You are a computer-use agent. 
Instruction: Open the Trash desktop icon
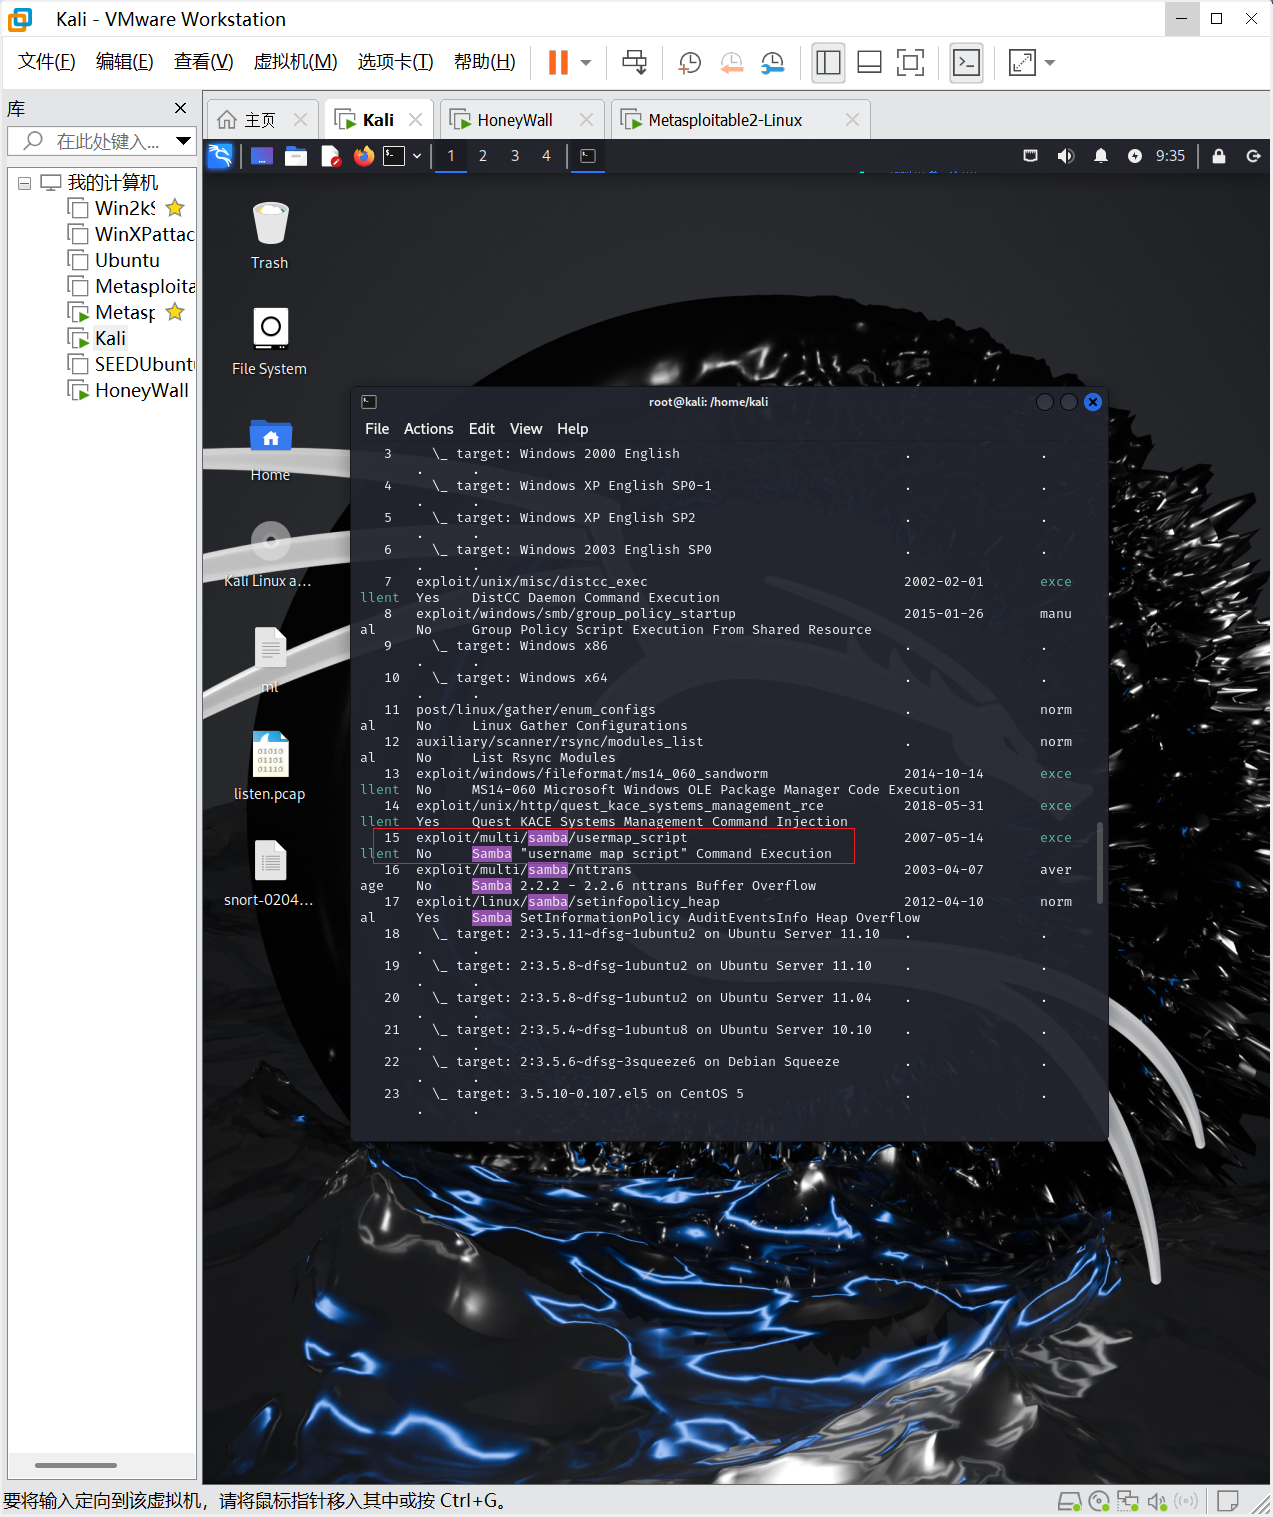point(270,235)
